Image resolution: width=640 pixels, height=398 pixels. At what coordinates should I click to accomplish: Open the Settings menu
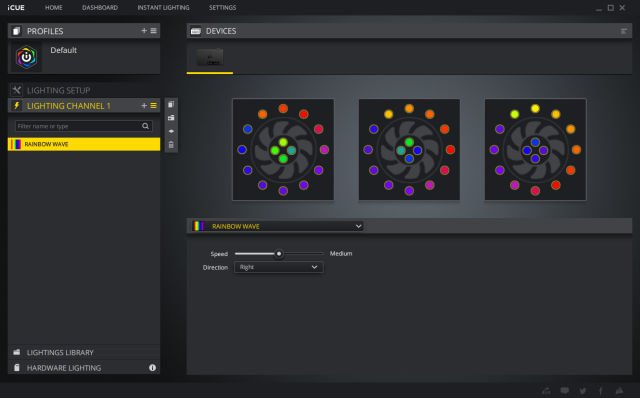[x=222, y=8]
